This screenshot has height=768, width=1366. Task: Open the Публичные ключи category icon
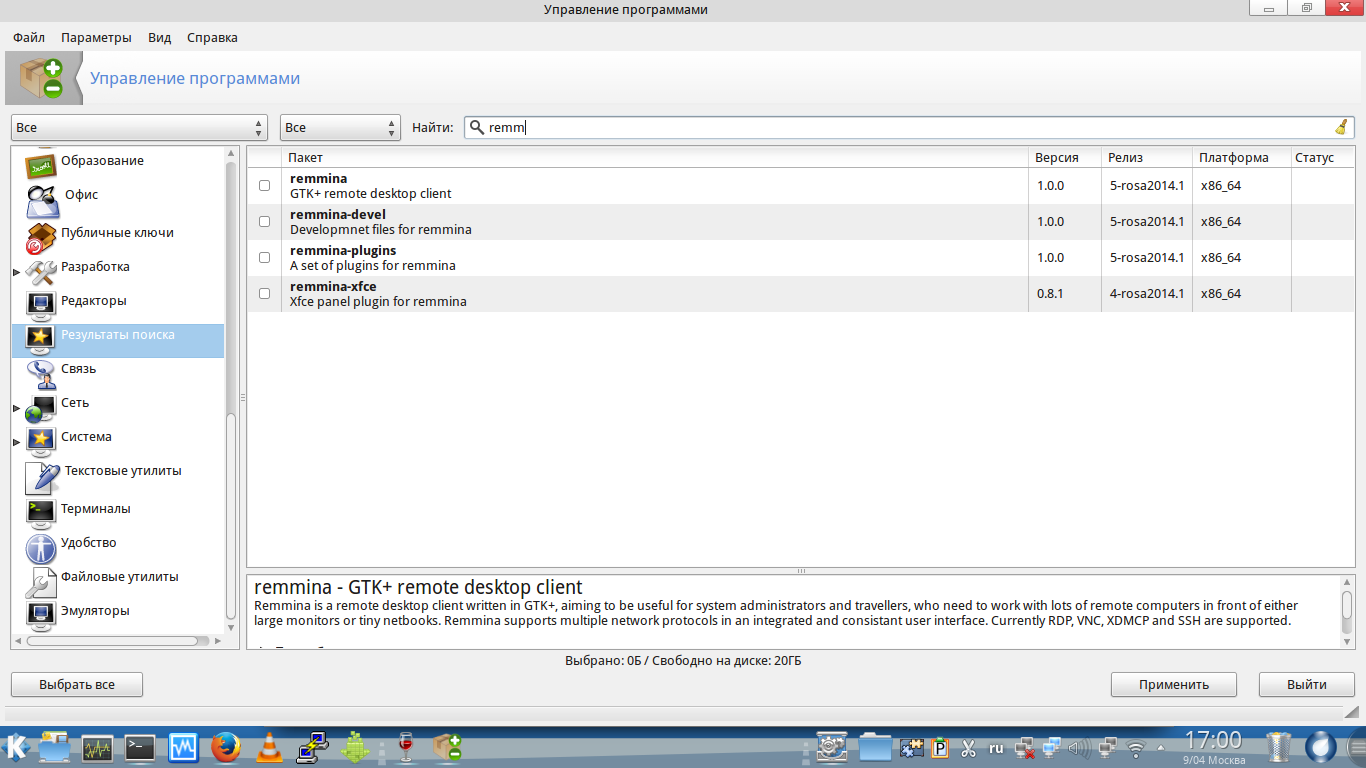[x=40, y=237]
